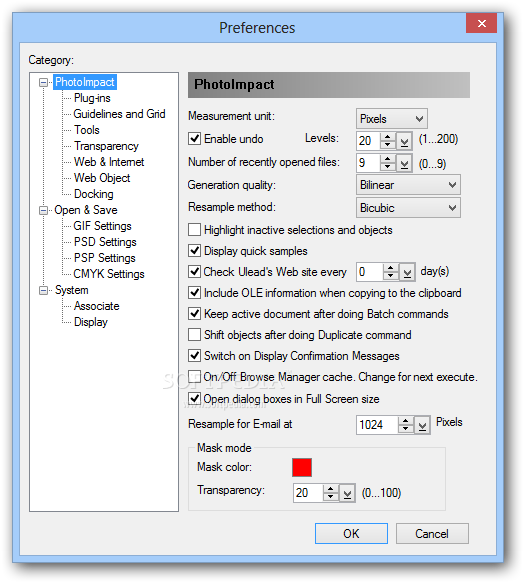The width and height of the screenshot is (524, 583).
Task: Toggle Open dialog boxes Full Screen
Action: tap(195, 399)
